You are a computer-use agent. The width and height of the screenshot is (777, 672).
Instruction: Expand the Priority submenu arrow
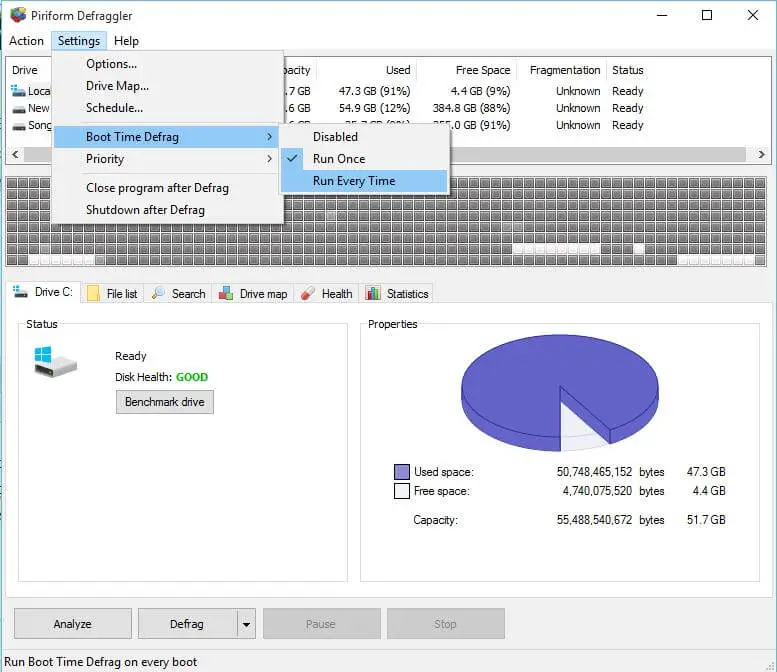coord(269,159)
